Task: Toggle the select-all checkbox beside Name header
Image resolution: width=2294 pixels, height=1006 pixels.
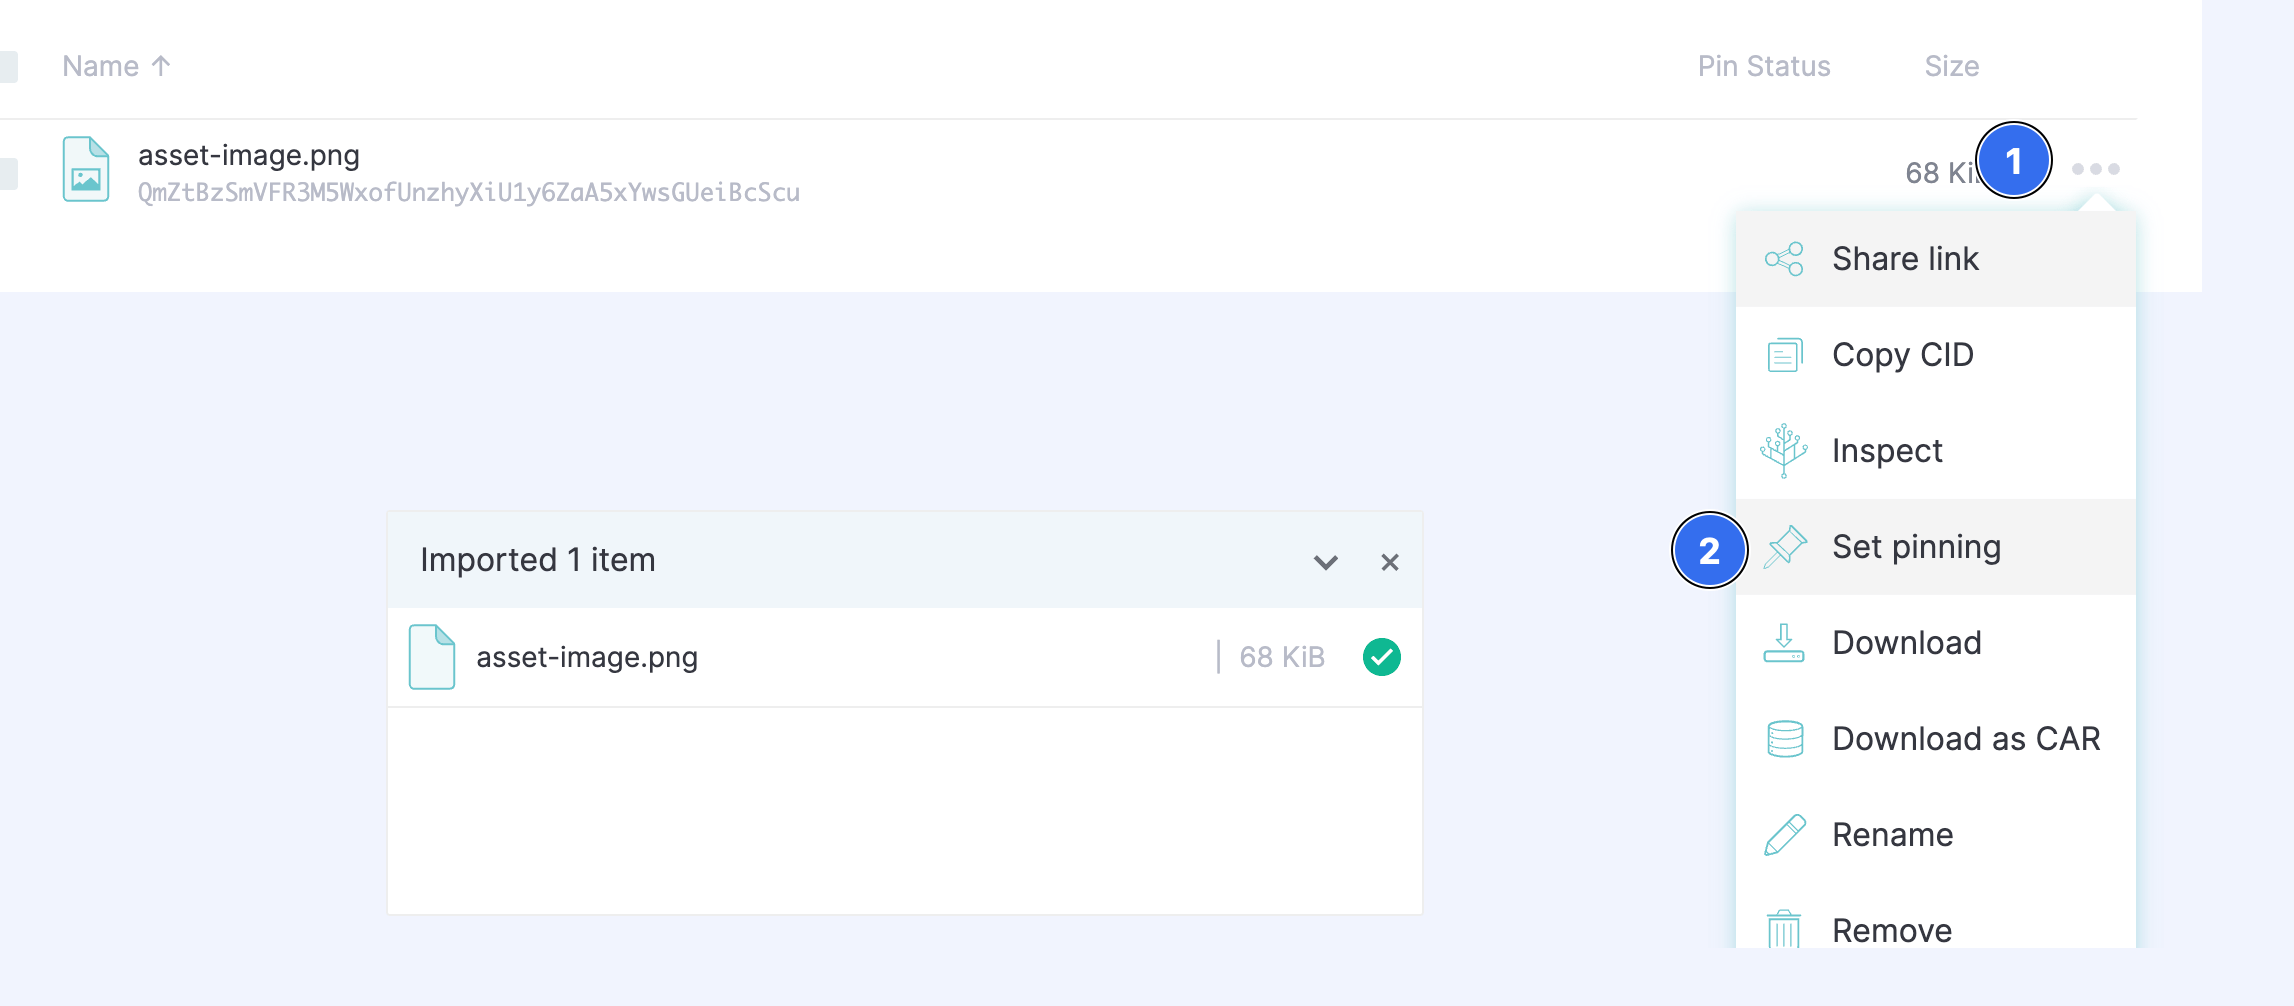Action: pos(8,67)
